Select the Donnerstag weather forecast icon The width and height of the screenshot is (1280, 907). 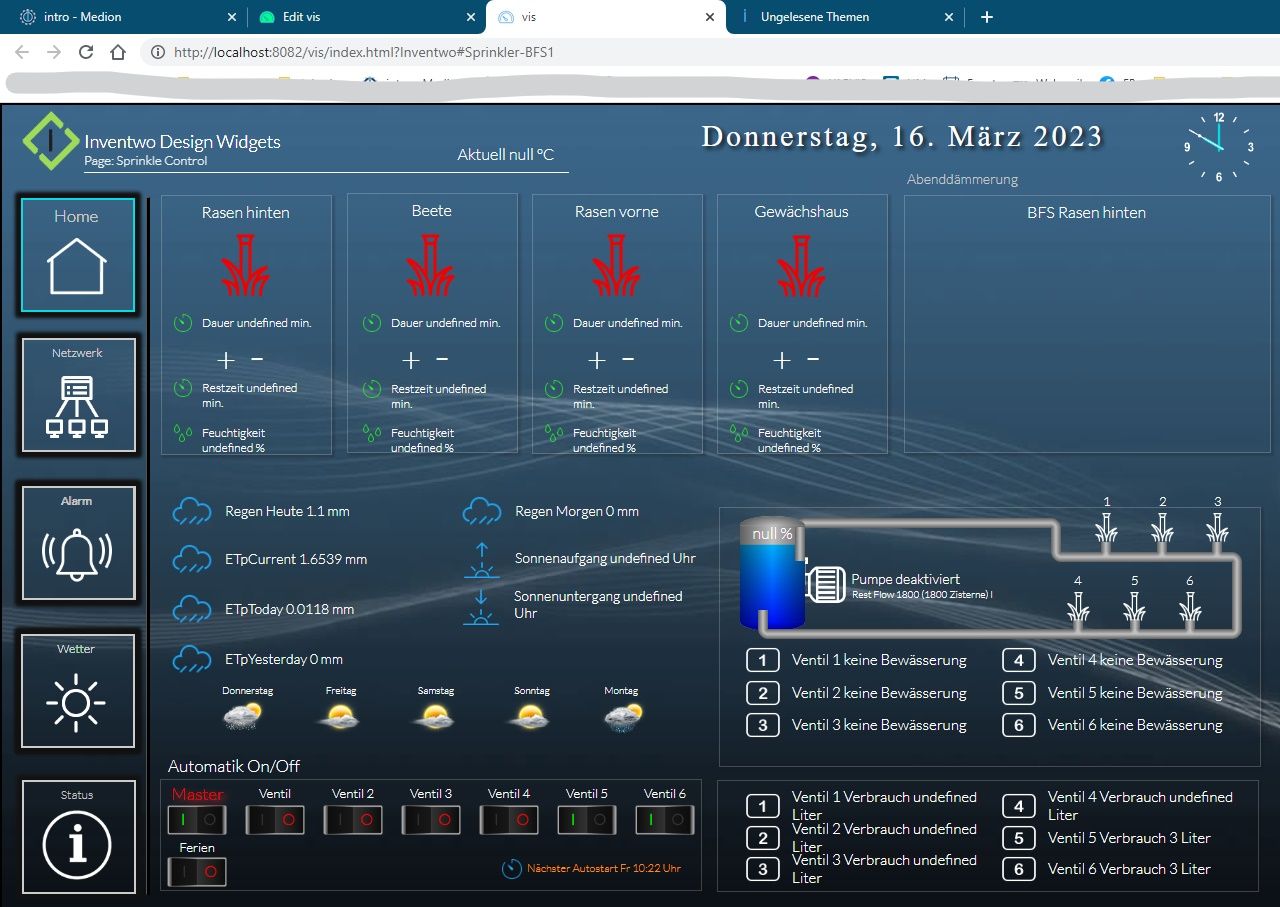[x=243, y=716]
